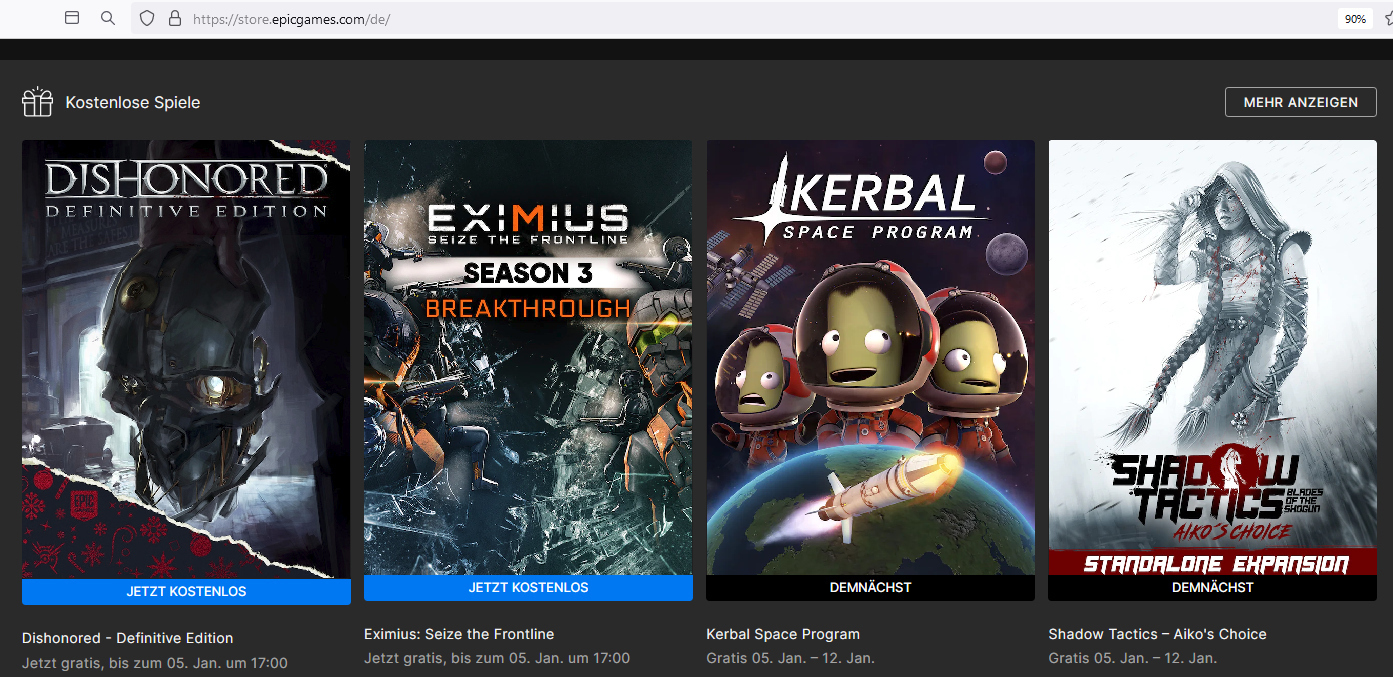Open the Eximius: Seize the Frontline title link
This screenshot has height=677, width=1393.
tap(459, 634)
